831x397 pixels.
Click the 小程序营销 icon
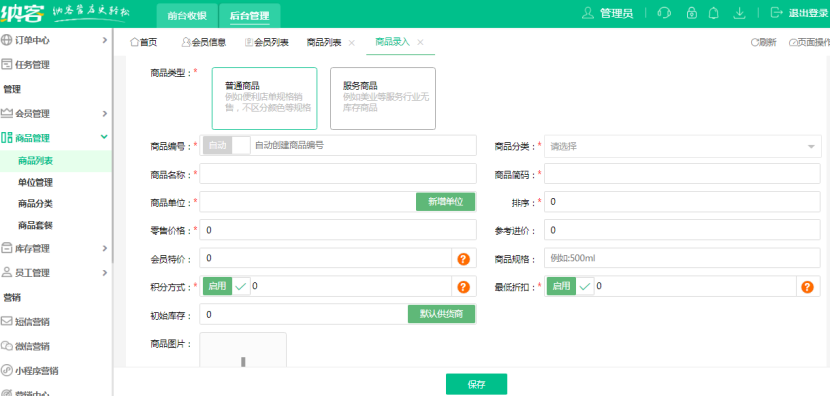[x=6, y=370]
